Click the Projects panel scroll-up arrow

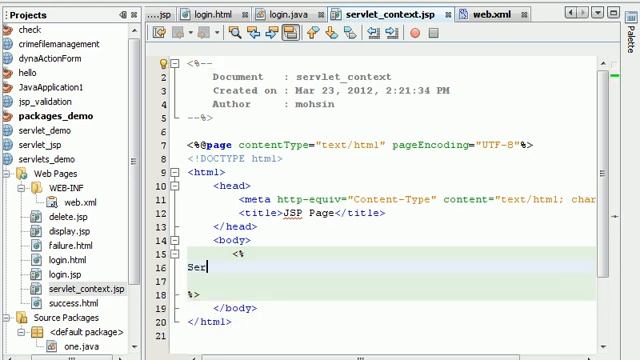click(134, 31)
